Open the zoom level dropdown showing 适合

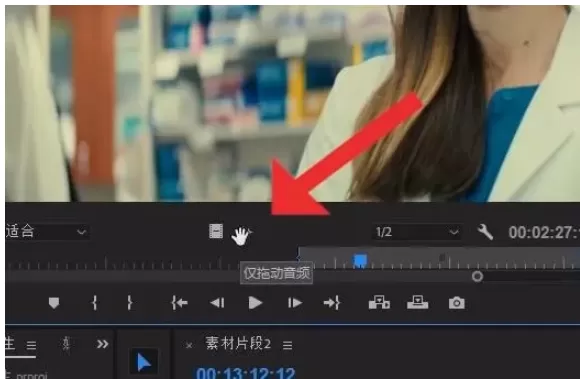47,232
